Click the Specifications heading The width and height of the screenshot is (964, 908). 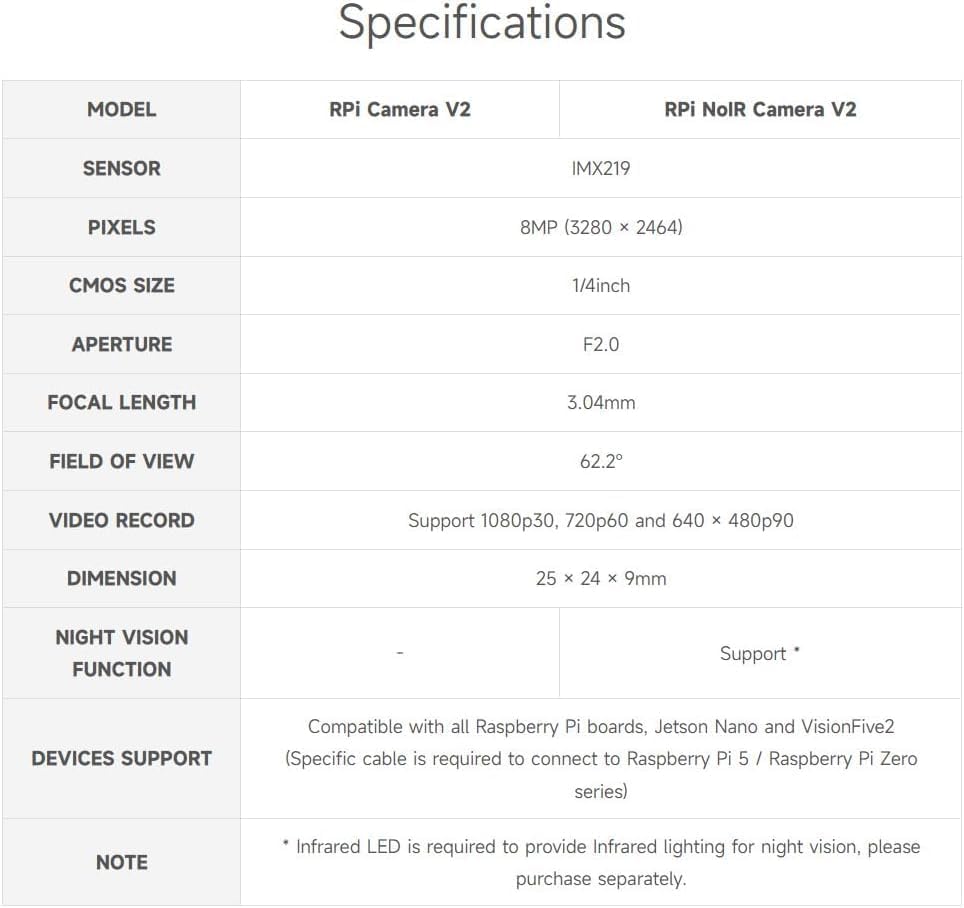tap(482, 23)
